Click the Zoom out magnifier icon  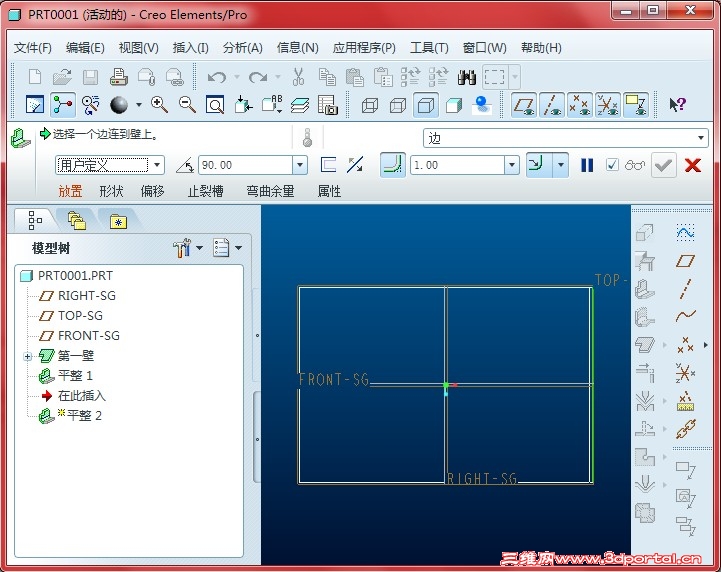[187, 105]
